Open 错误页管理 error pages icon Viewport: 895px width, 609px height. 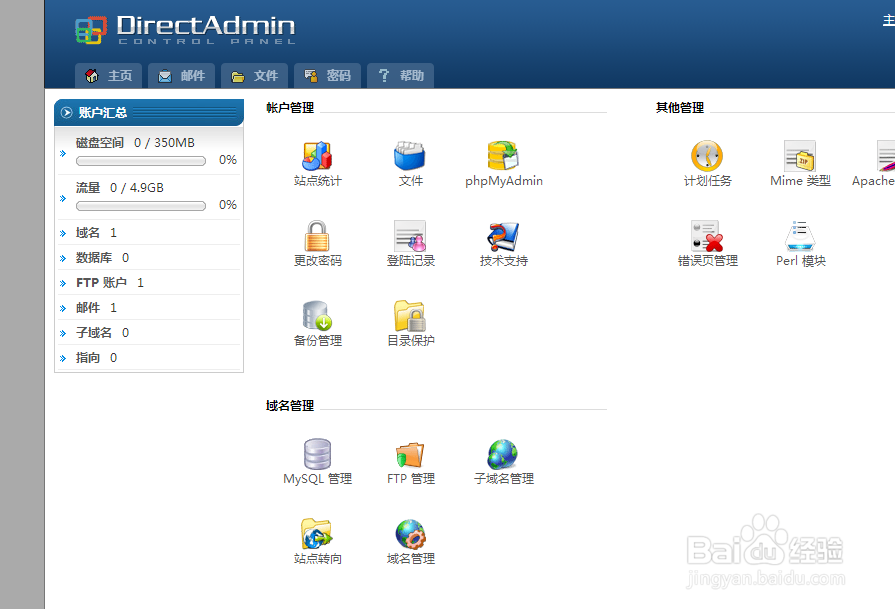click(x=707, y=236)
